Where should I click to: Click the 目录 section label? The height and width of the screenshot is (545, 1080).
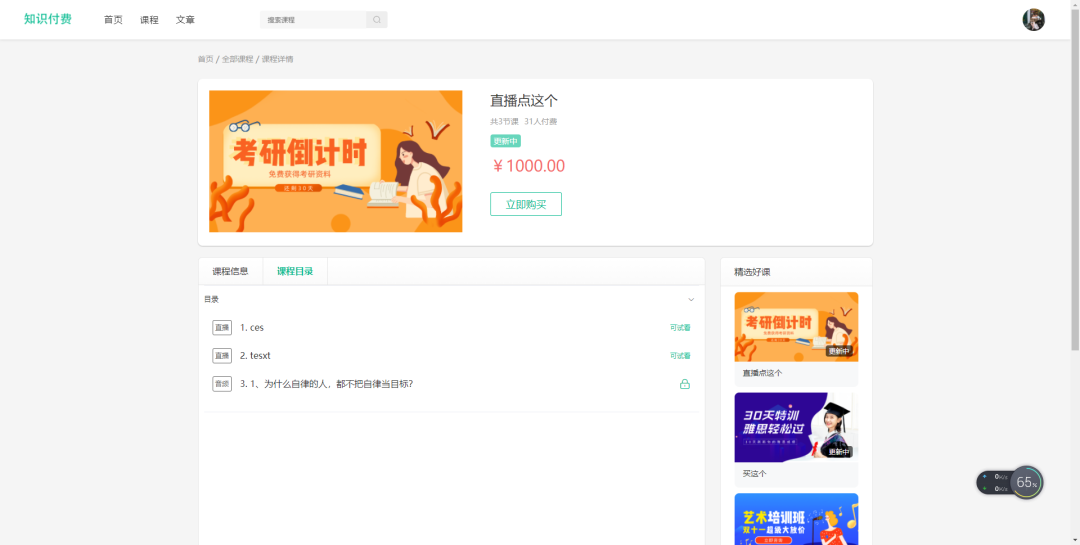click(211, 300)
